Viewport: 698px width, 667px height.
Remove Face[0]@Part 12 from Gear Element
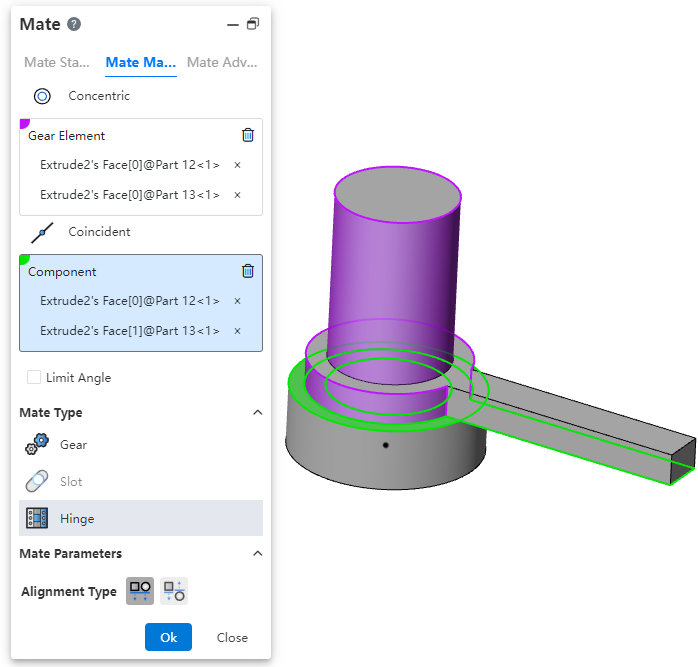(x=237, y=165)
